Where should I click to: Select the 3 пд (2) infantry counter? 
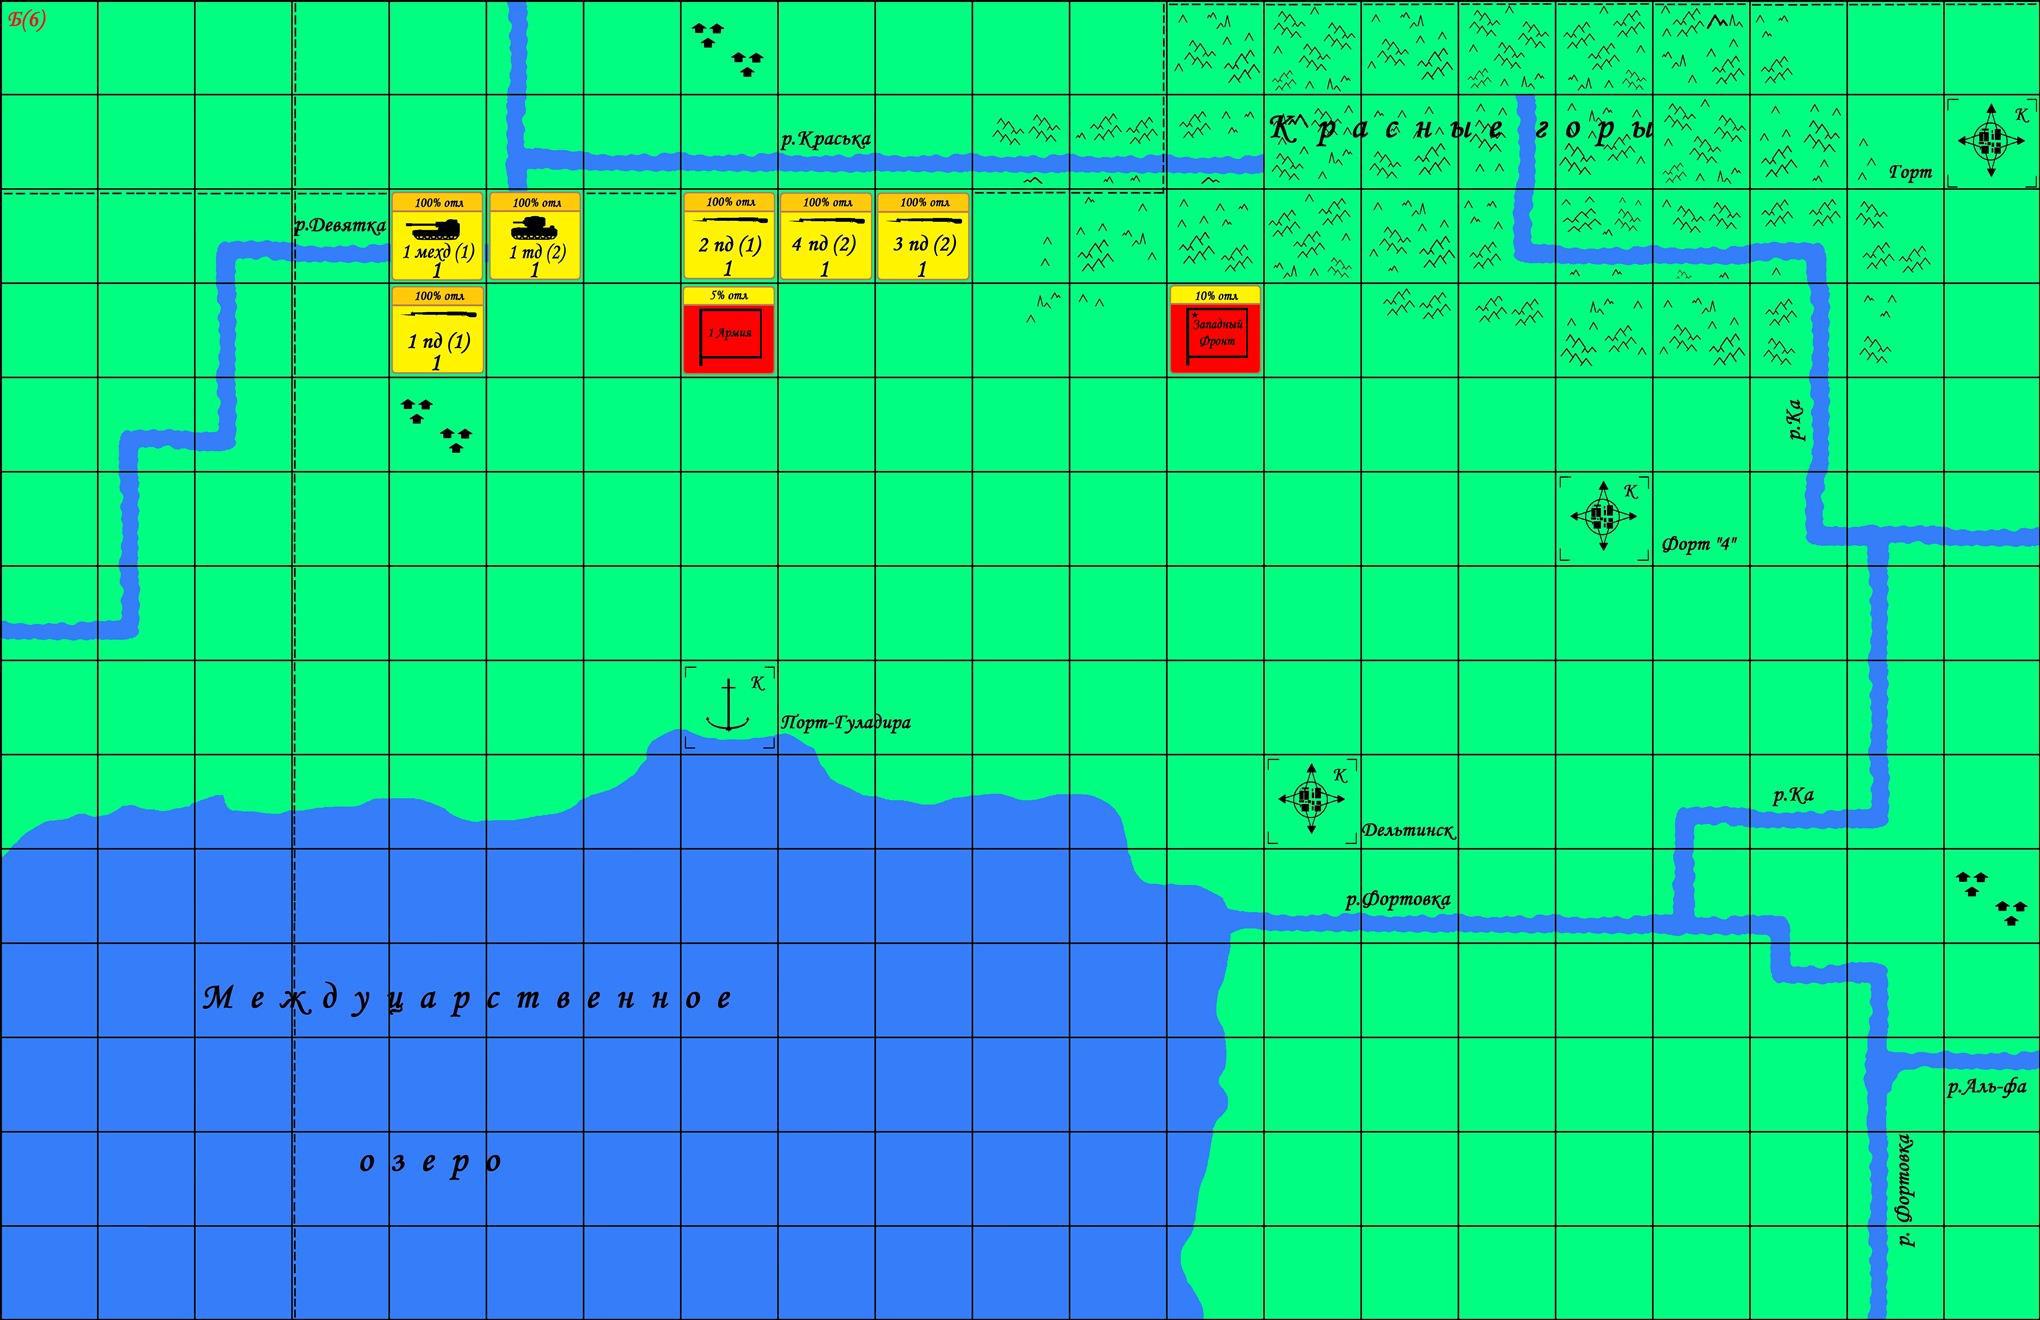(923, 237)
